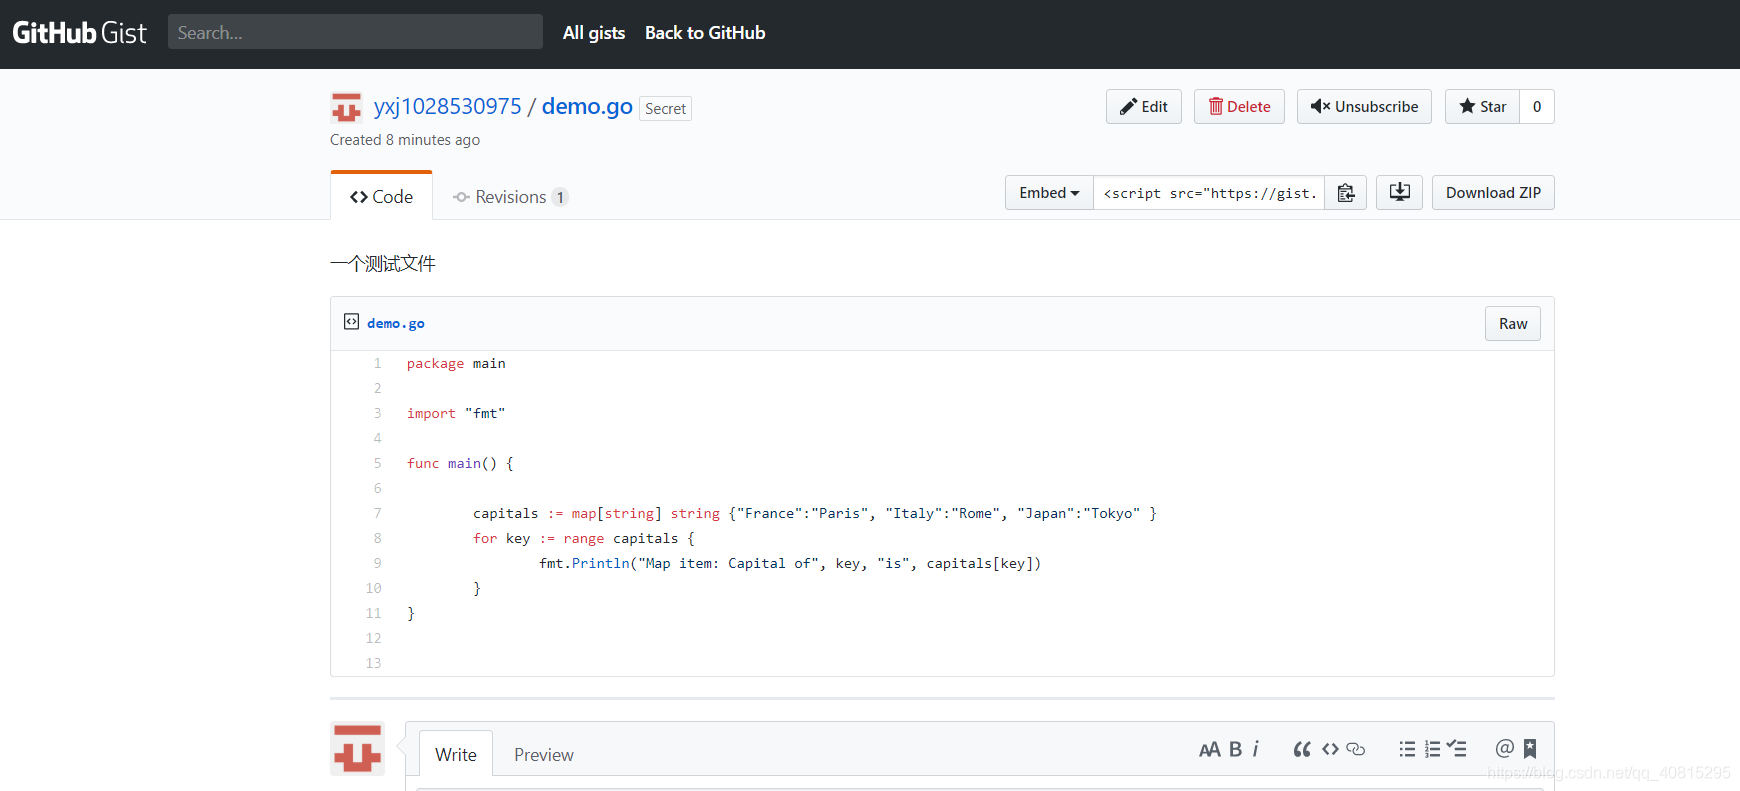Add a task list to comment
Screen dimensions: 1740x791
click(1457, 749)
